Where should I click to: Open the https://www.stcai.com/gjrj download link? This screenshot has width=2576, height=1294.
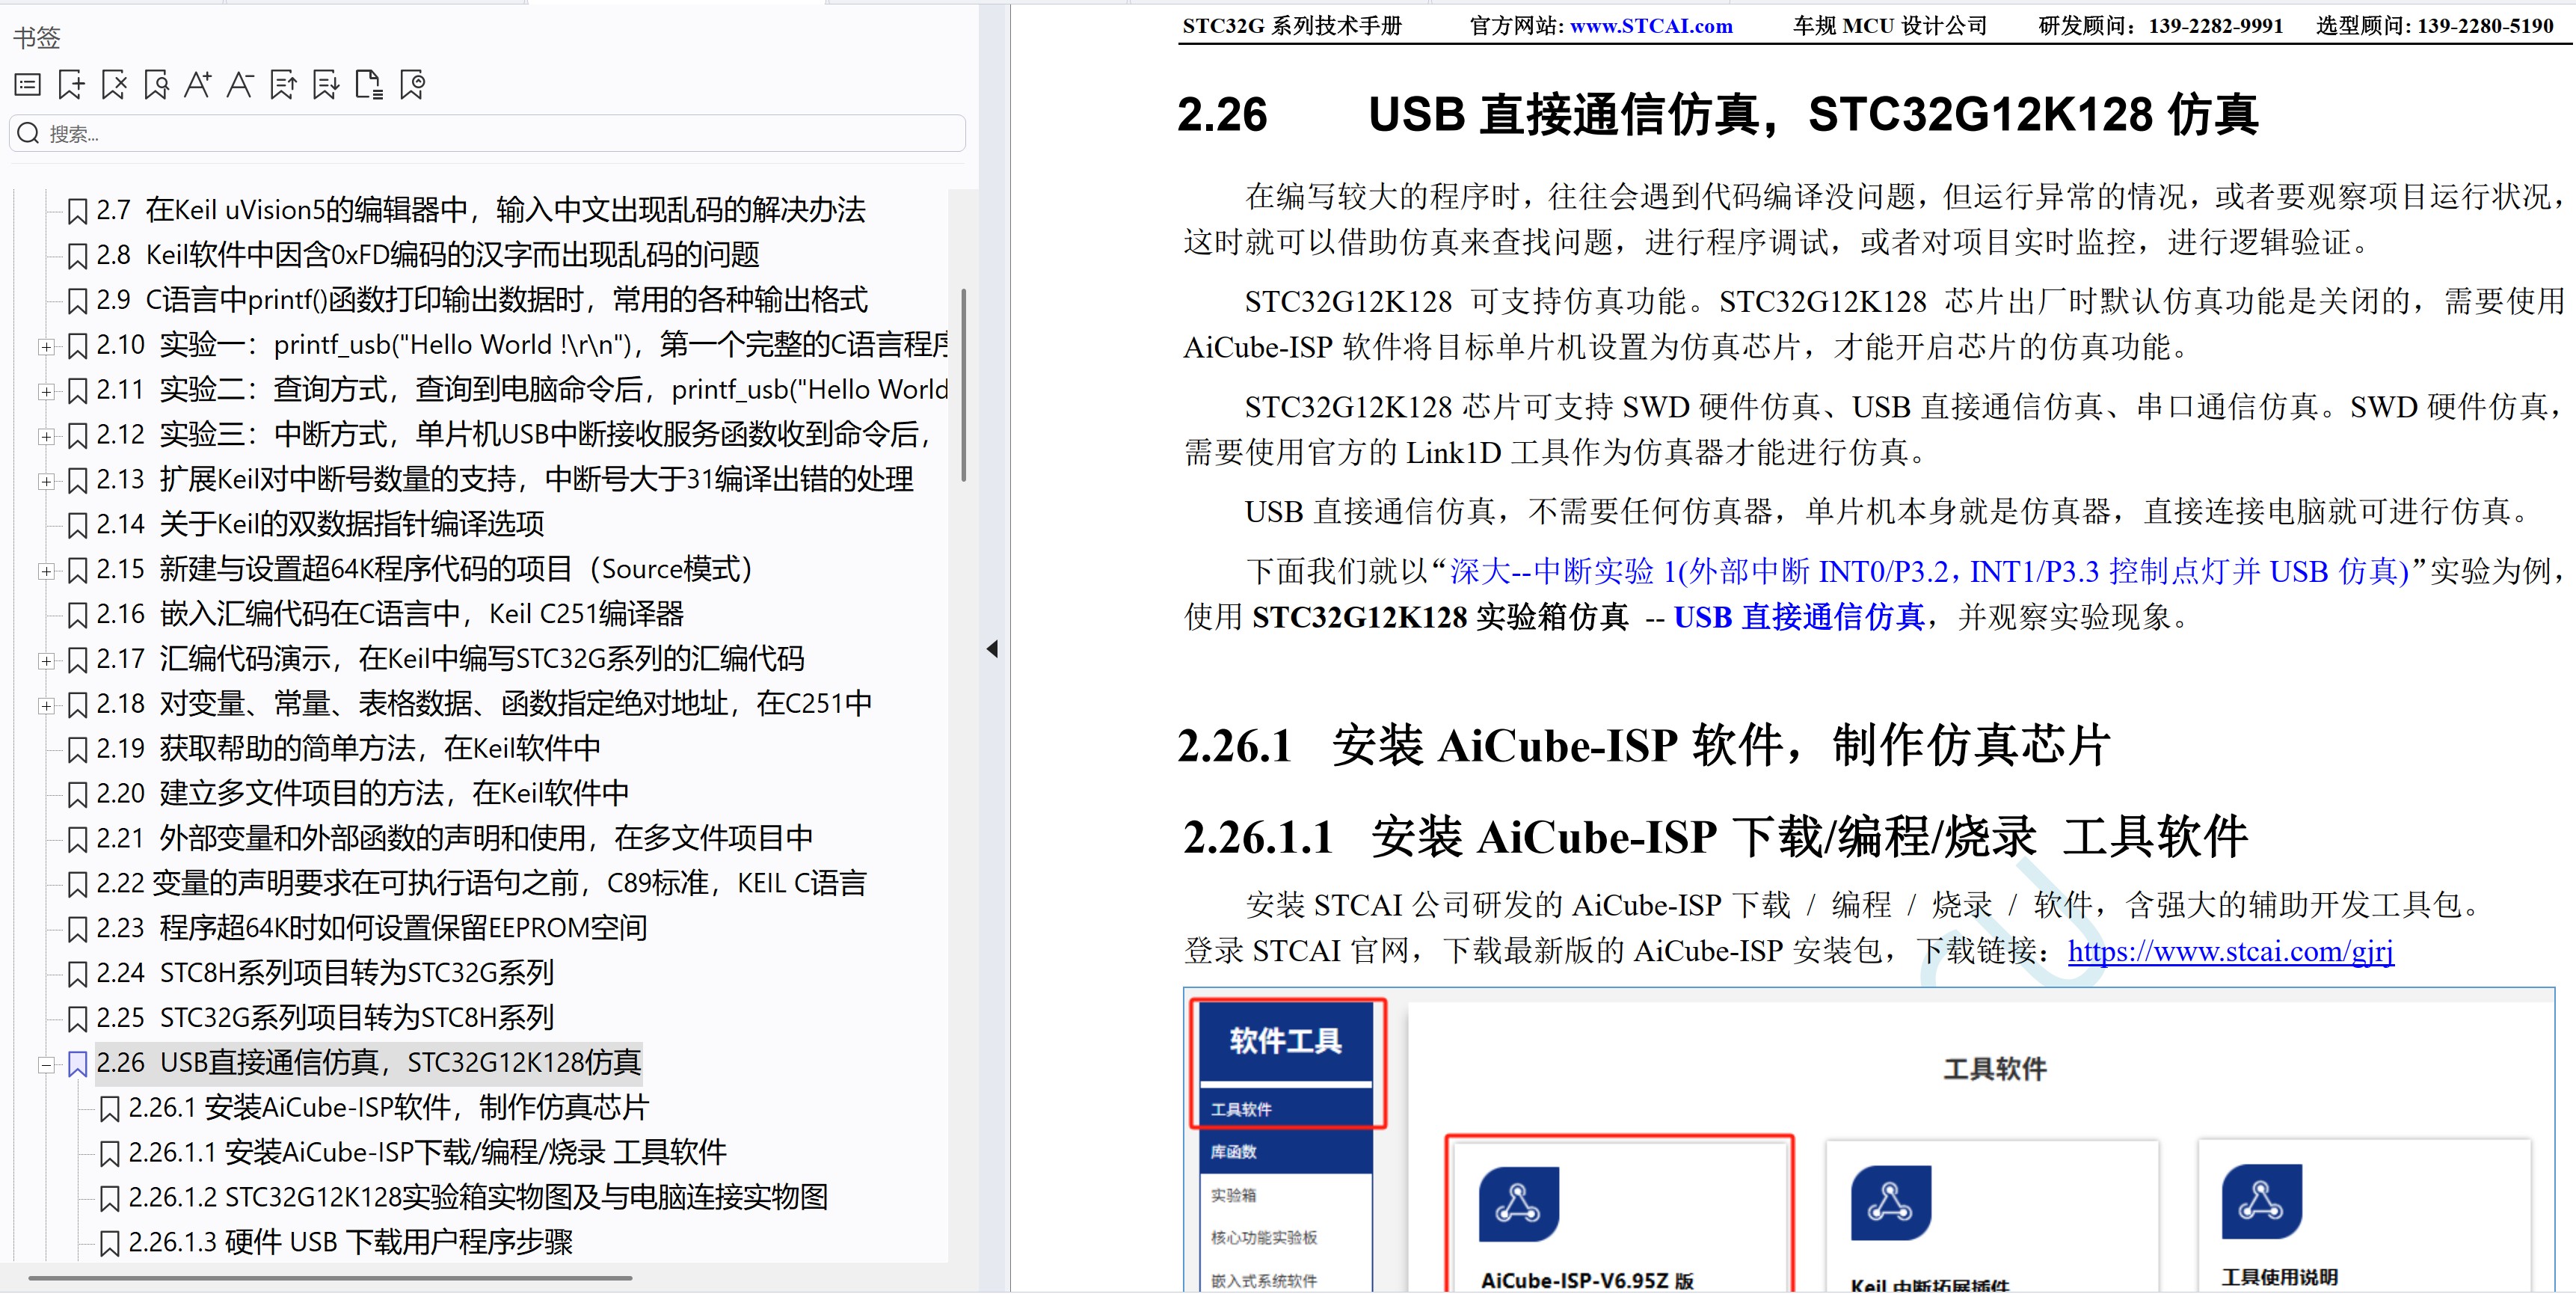[2231, 951]
